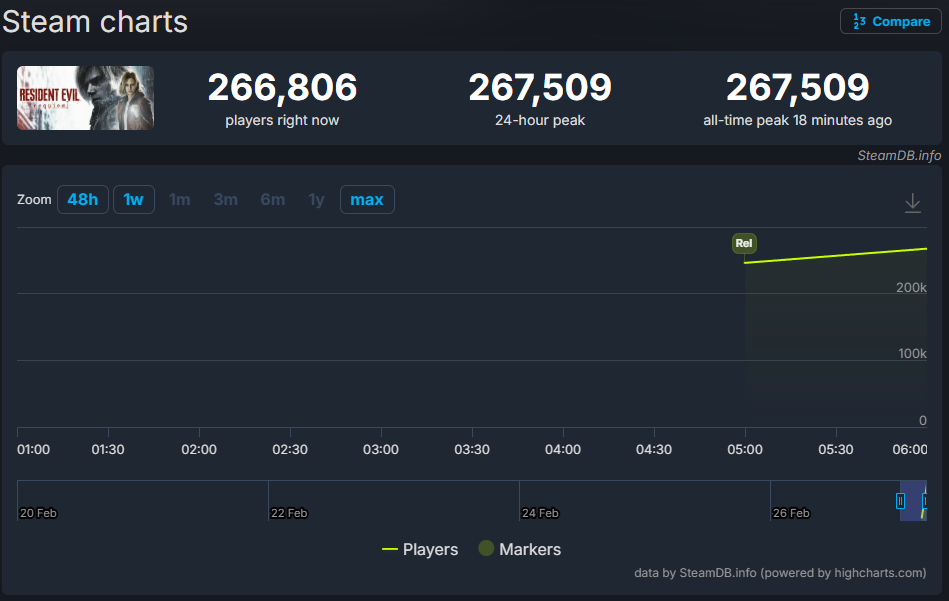949x601 pixels.
Task: Click the download/export chart icon
Action: click(x=912, y=202)
